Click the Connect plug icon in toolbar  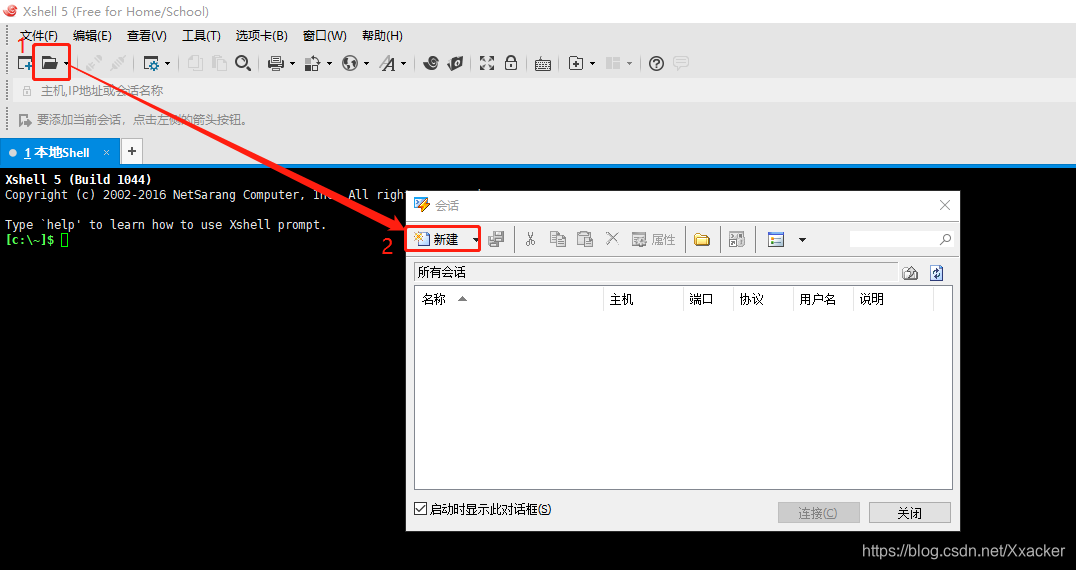click(x=94, y=63)
